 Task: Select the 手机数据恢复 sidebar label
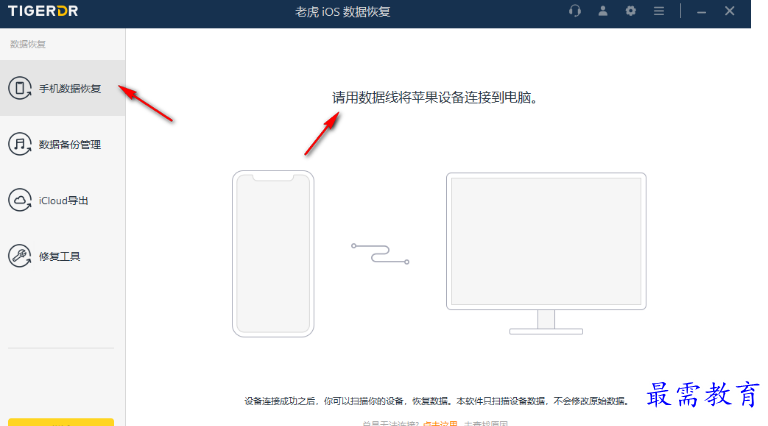[x=70, y=89]
